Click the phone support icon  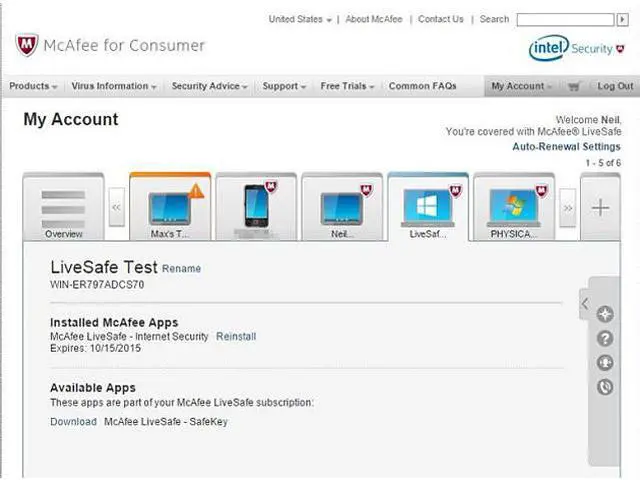(x=605, y=387)
